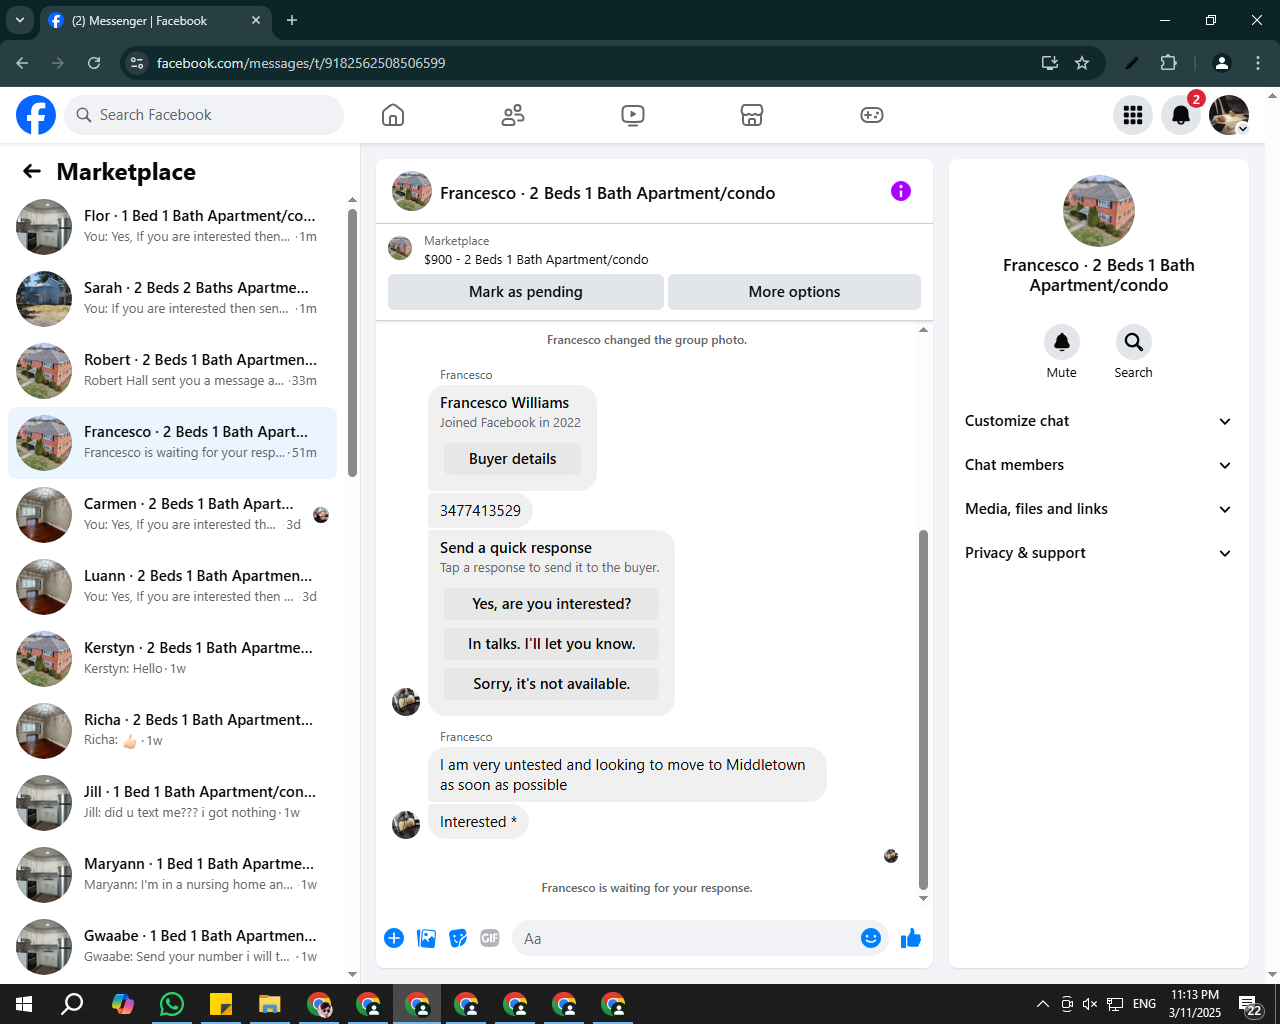Viewport: 1280px width, 1024px height.
Task: Open the Friends icon in top navigation
Action: [x=513, y=115]
